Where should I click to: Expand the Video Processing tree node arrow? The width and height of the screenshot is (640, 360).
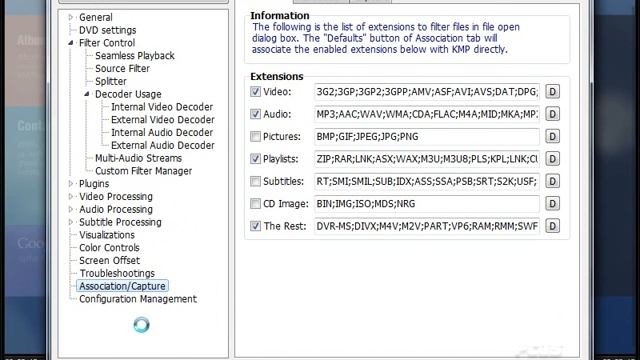71,196
